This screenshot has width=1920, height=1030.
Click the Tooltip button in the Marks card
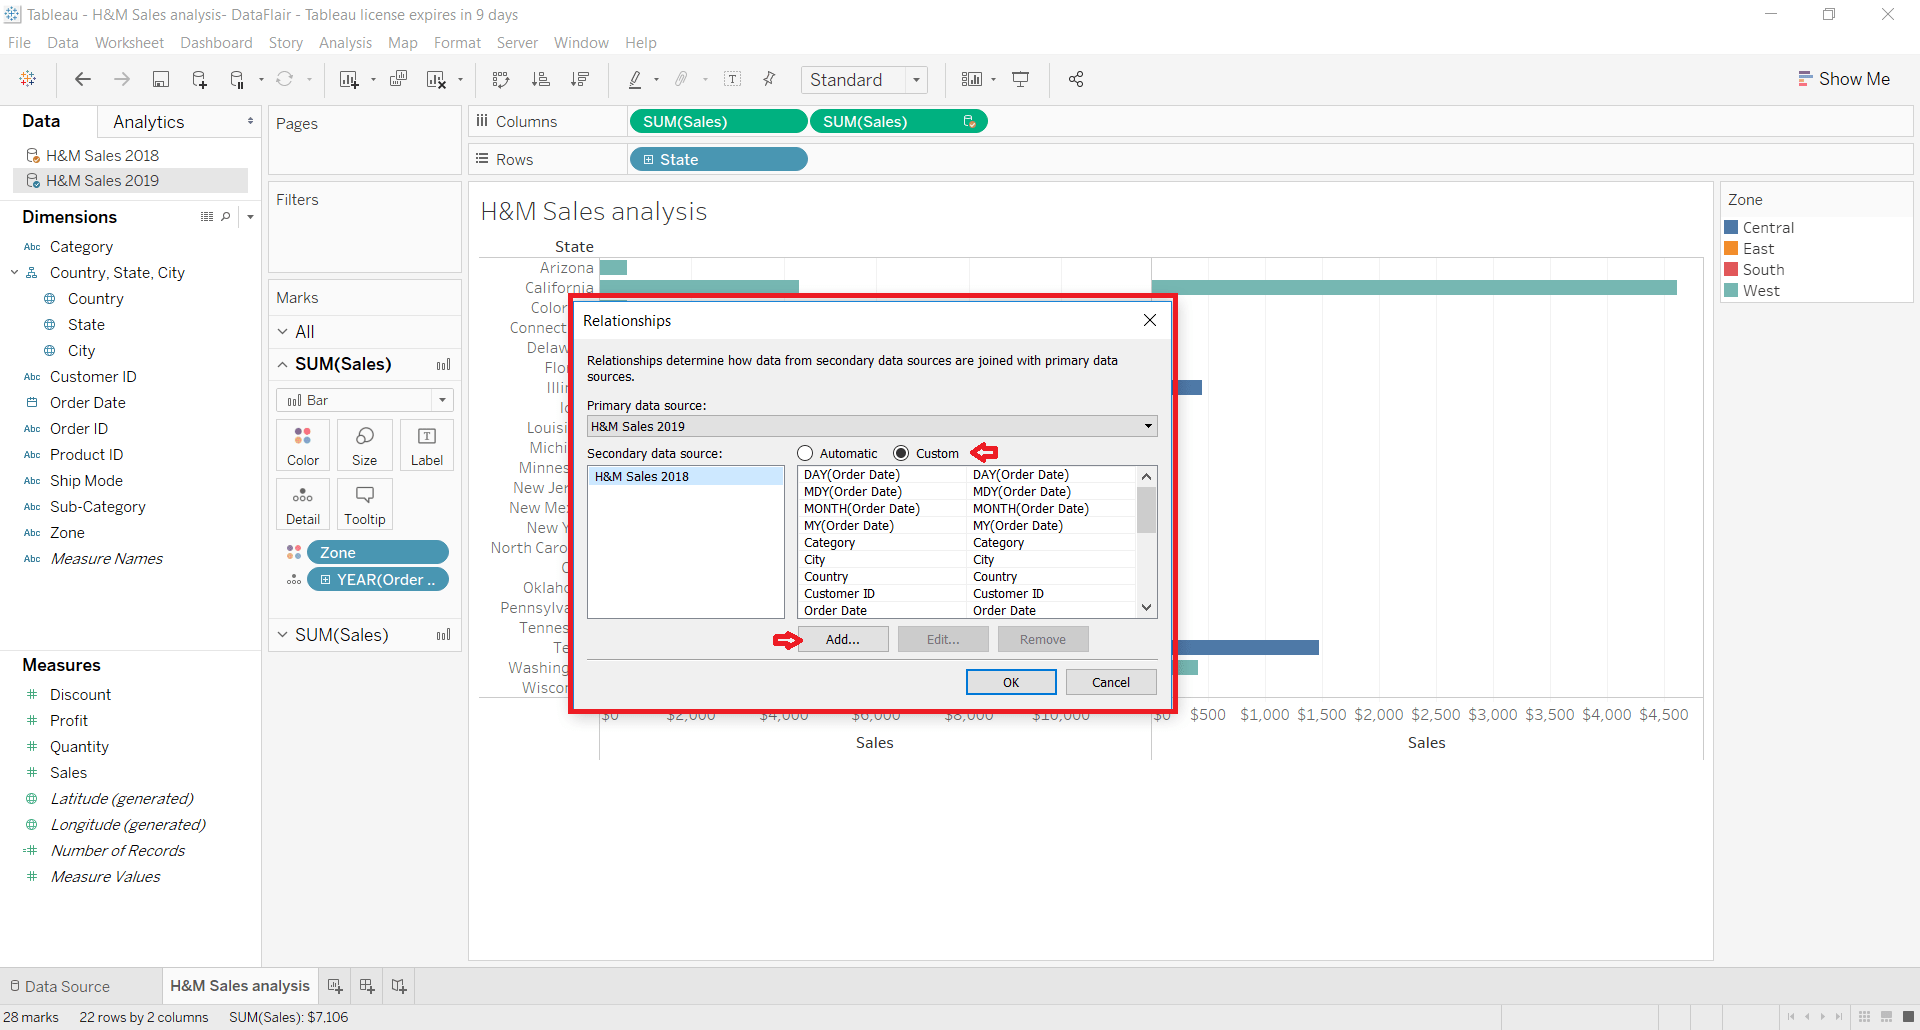coord(364,503)
